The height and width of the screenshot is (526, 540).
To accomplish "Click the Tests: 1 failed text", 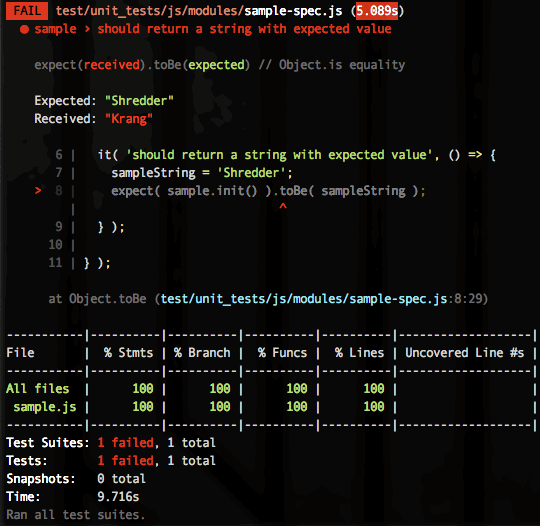I will point(125,461).
